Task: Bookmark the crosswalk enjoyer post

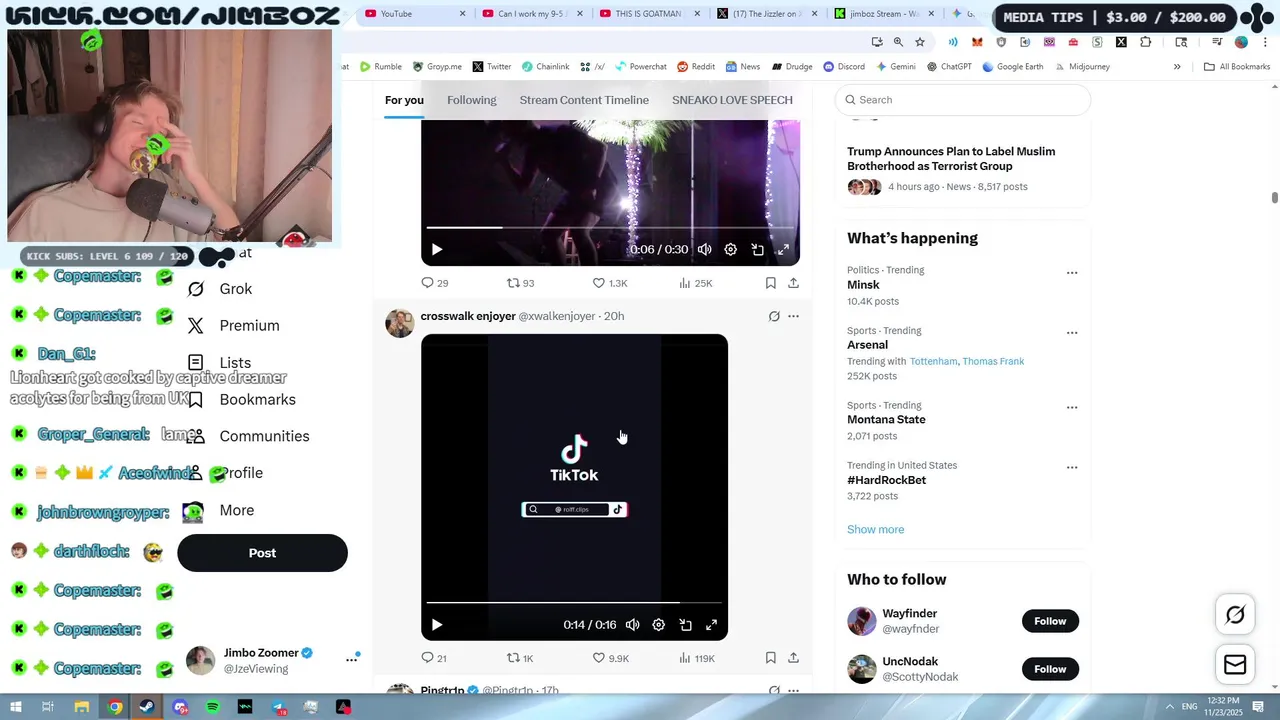Action: pyautogui.click(x=771, y=658)
